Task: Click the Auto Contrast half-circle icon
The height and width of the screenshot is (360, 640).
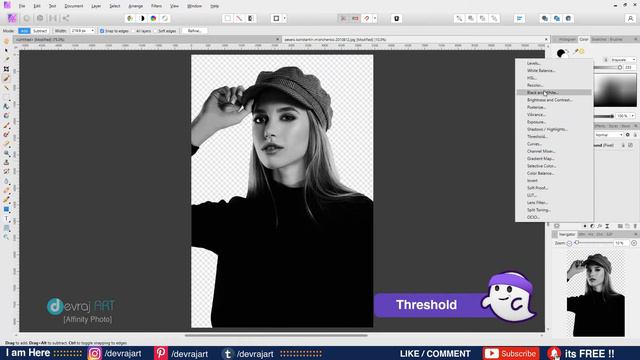Action: (x=142, y=18)
